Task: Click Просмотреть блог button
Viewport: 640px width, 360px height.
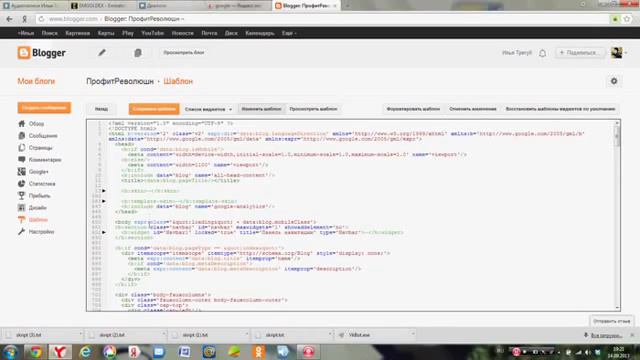Action: 184,53
